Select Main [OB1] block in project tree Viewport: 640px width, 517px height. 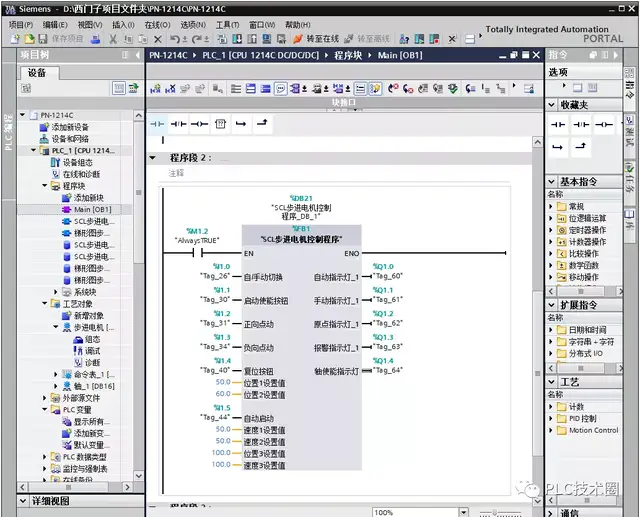[92, 210]
